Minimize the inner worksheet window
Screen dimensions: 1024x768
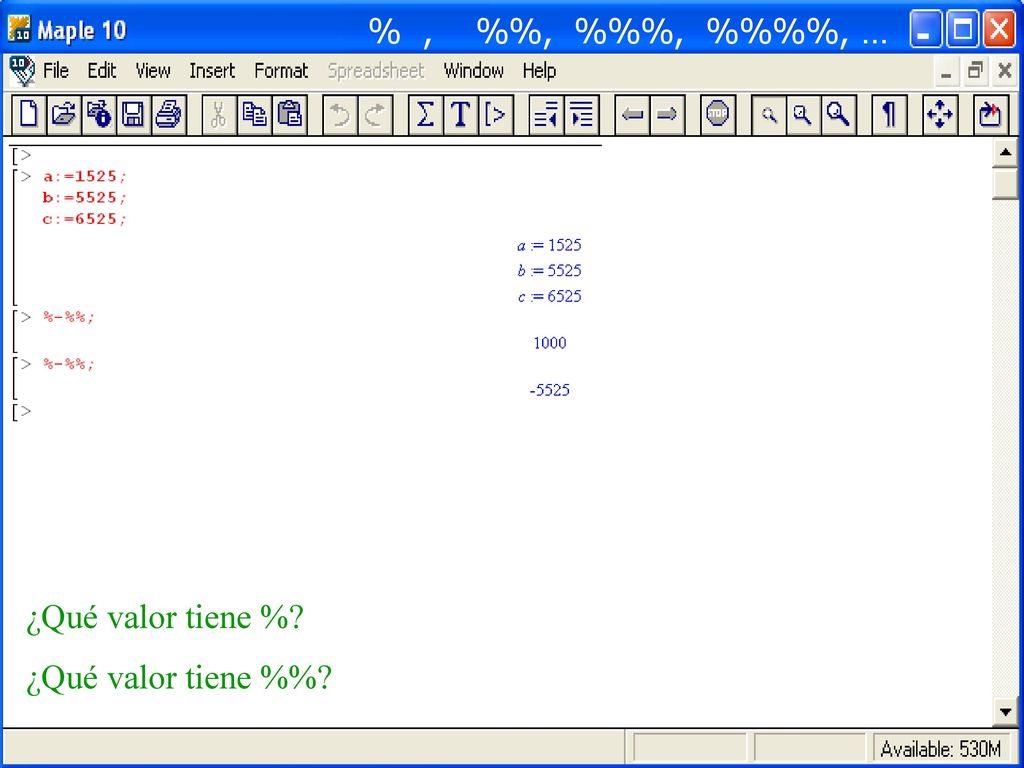coord(946,71)
